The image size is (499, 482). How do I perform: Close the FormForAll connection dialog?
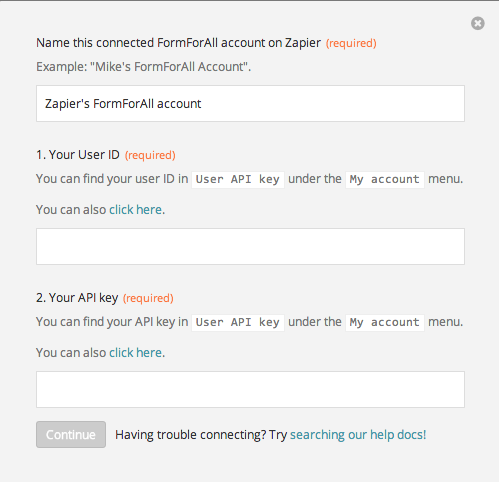478,23
